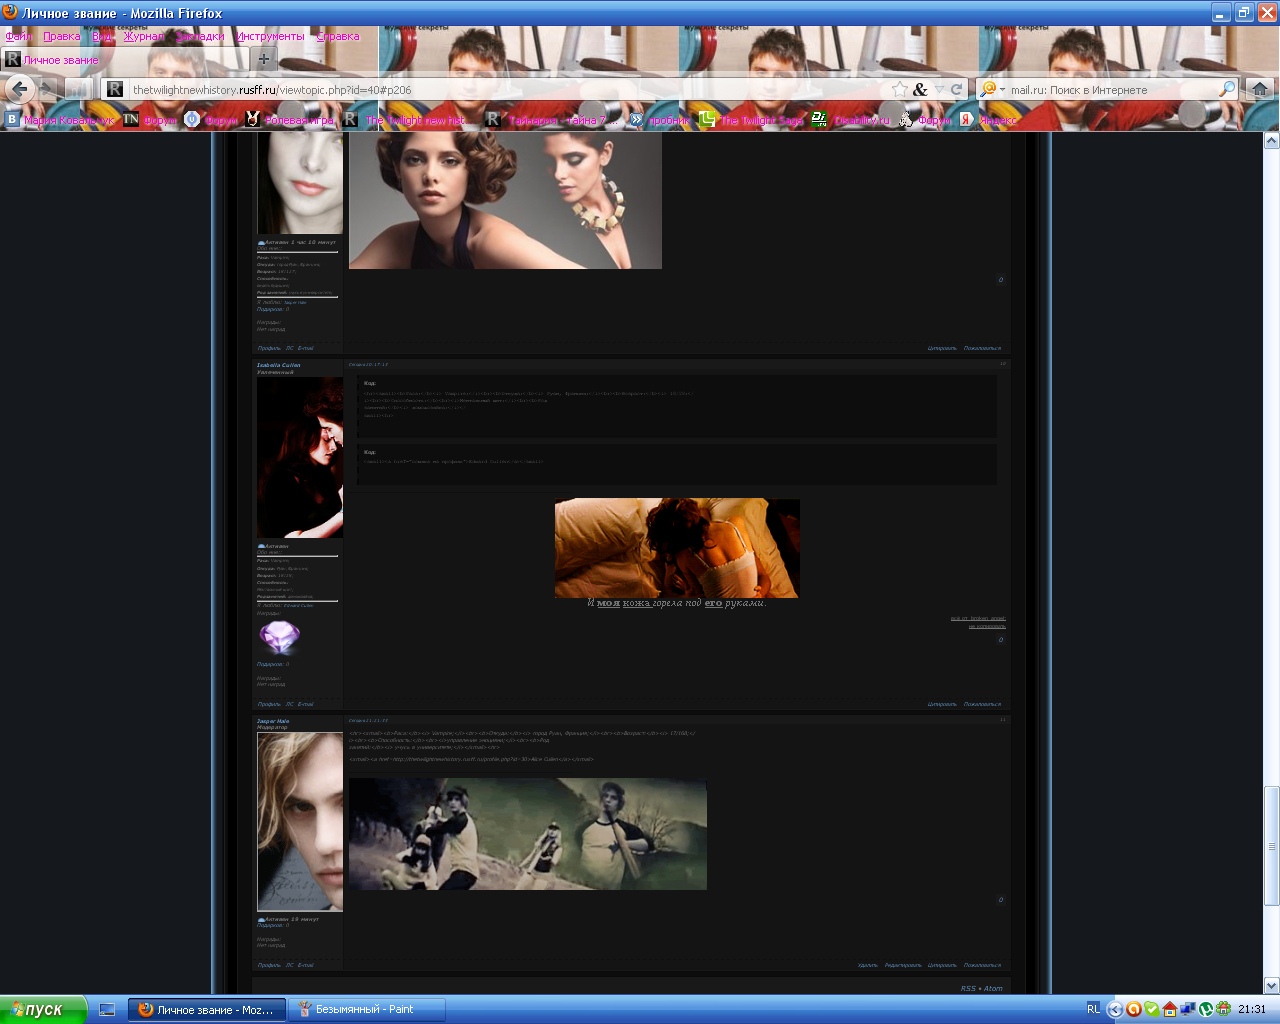This screenshot has width=1280, height=1024.
Task: Open the Яндекс bookmark
Action: (988, 120)
